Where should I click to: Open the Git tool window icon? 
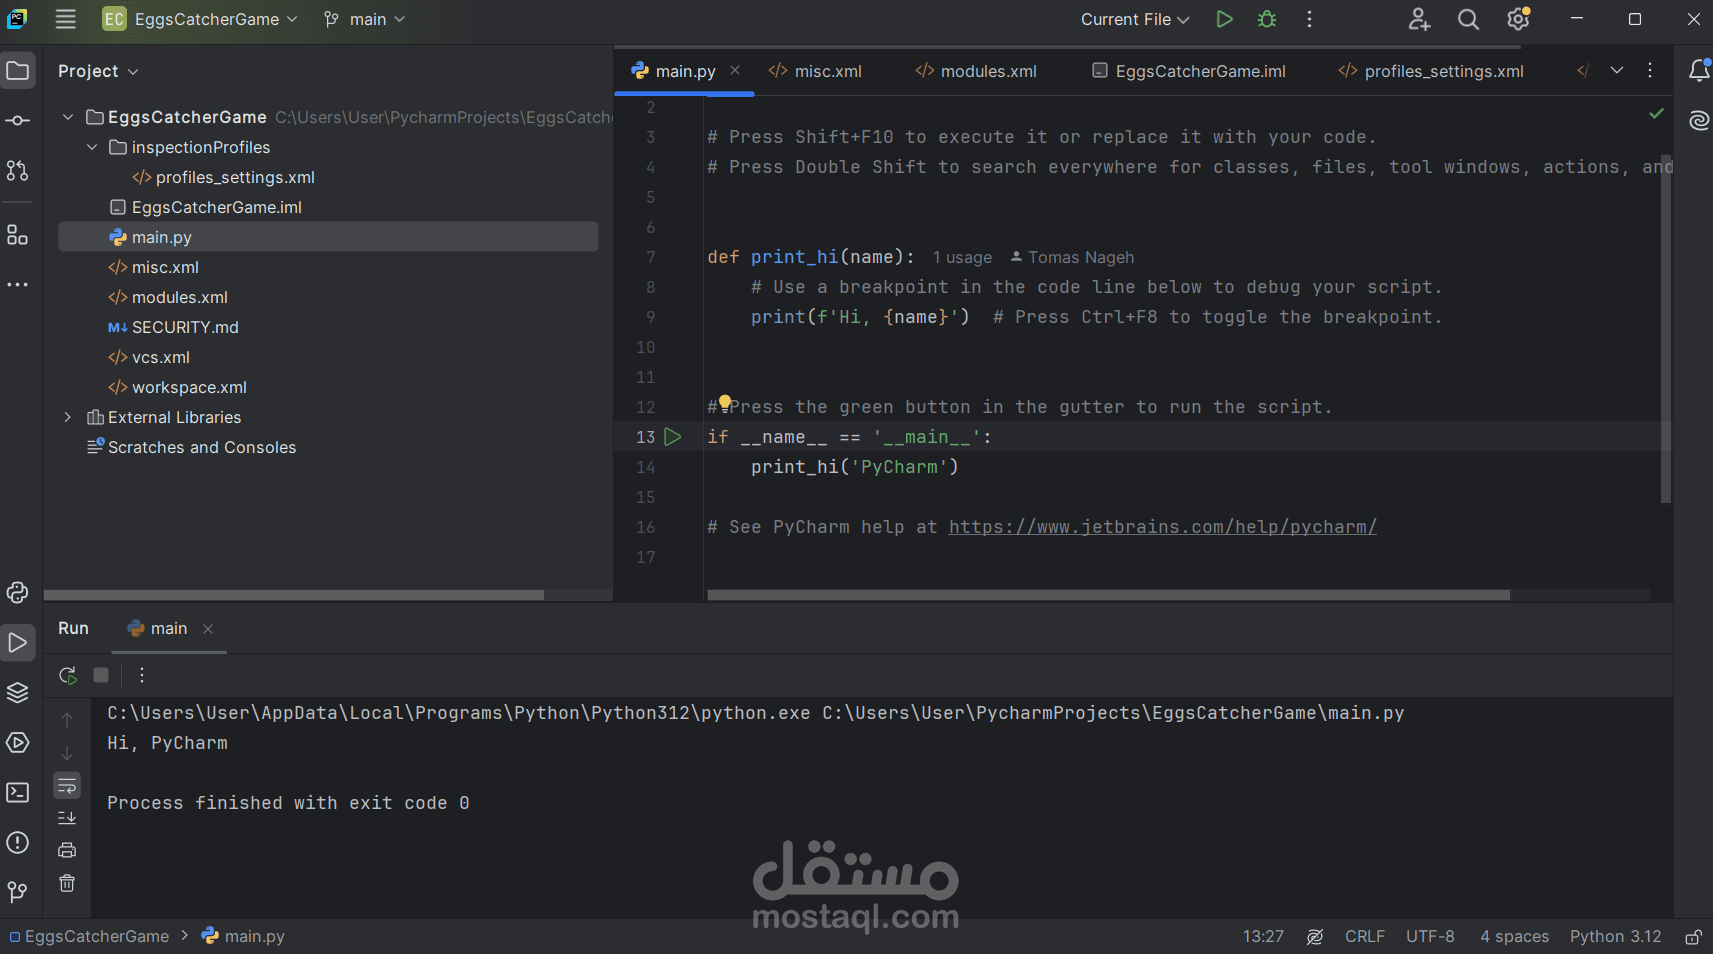[x=18, y=891]
